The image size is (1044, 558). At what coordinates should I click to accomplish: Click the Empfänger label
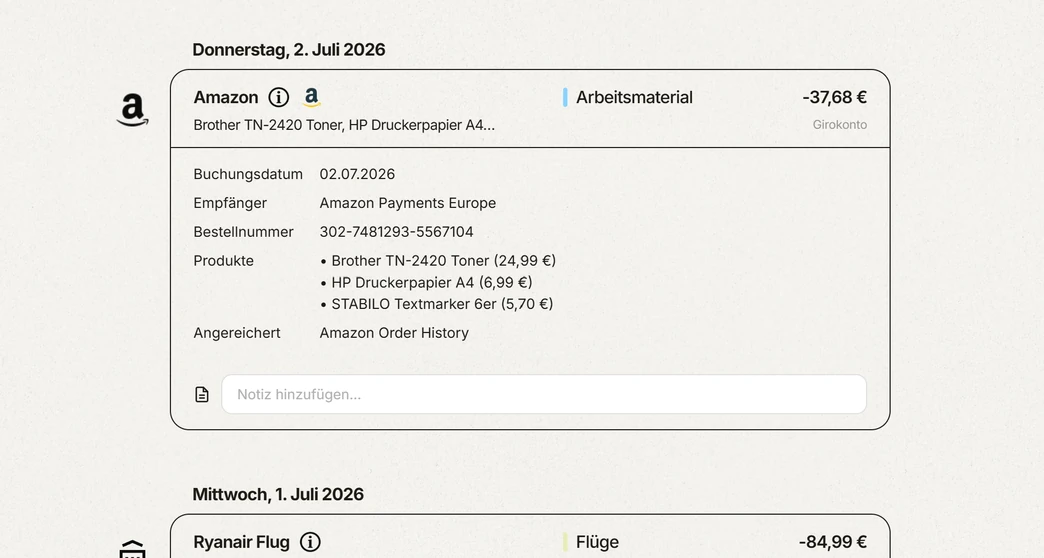pos(230,203)
